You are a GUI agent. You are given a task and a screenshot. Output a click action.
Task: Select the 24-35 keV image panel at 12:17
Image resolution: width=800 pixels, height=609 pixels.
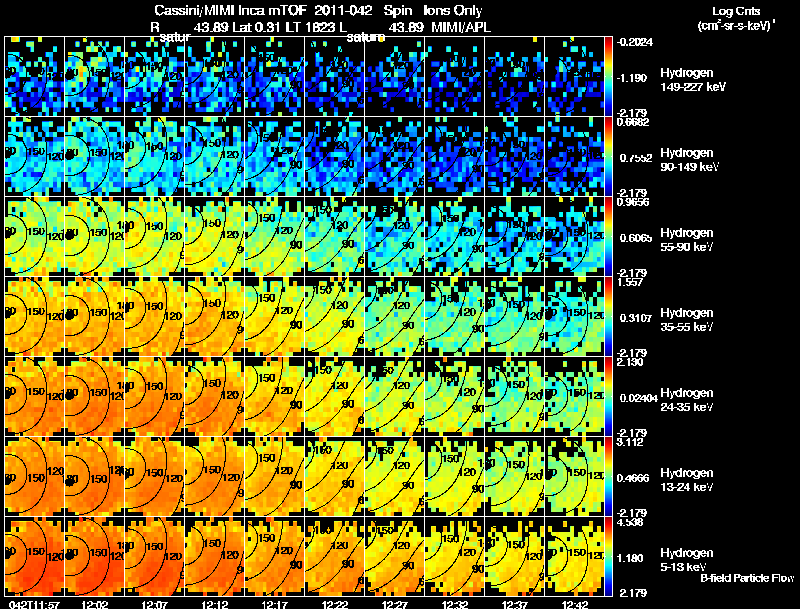pos(274,397)
